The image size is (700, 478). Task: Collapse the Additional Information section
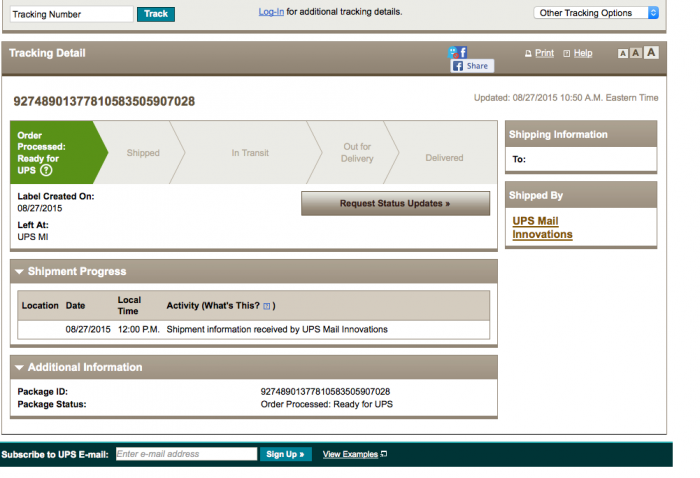pos(19,367)
